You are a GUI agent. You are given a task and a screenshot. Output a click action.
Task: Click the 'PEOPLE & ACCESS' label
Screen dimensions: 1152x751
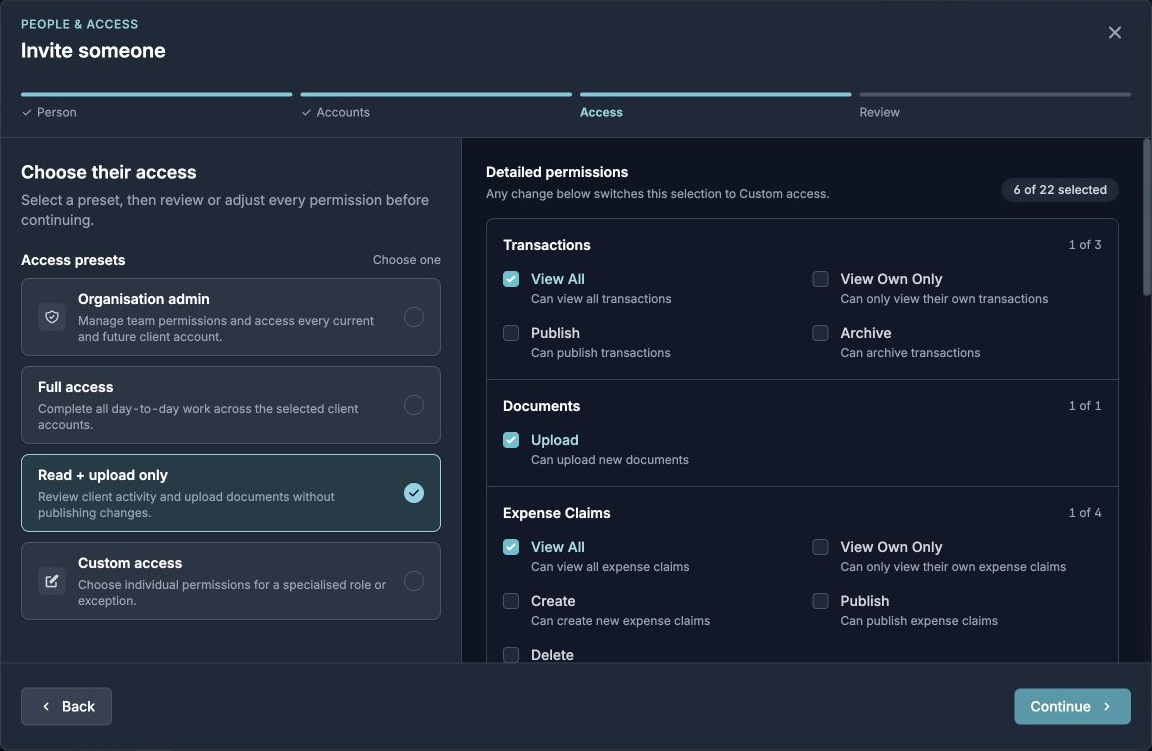[x=79, y=24]
